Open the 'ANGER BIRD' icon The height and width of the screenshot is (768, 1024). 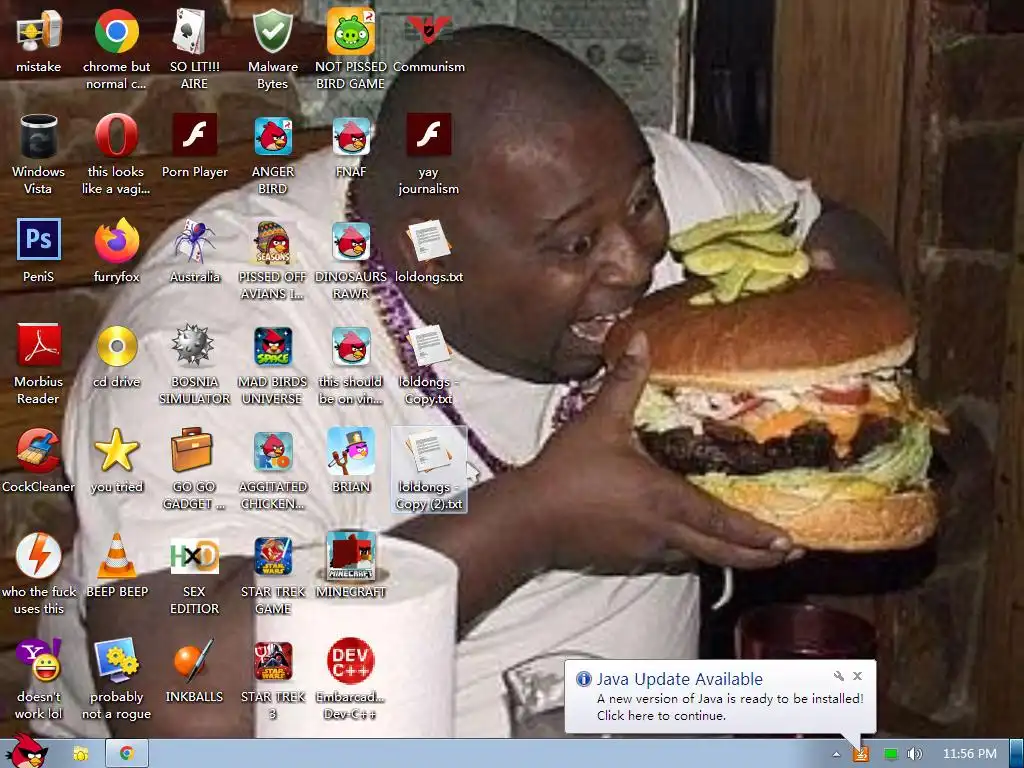click(272, 136)
